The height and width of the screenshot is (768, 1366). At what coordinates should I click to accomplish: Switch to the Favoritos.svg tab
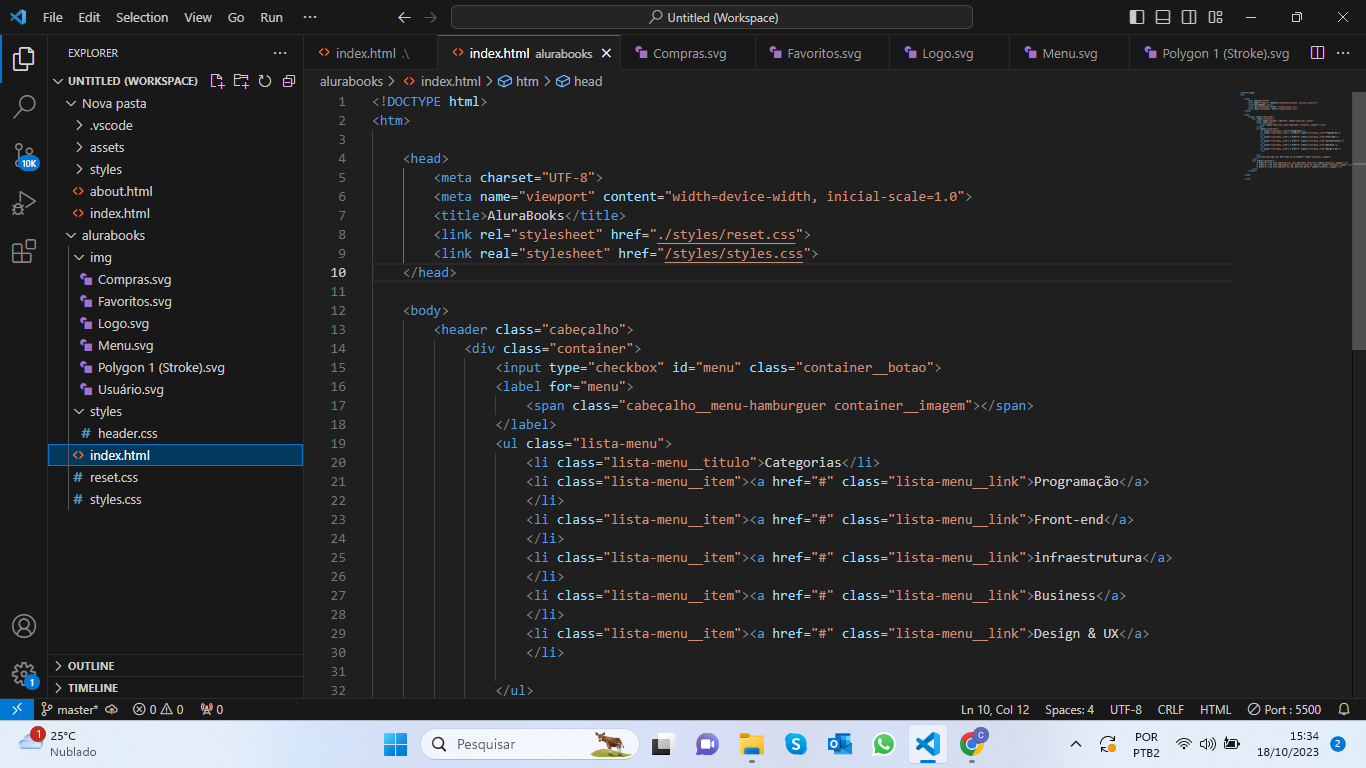pyautogui.click(x=823, y=53)
